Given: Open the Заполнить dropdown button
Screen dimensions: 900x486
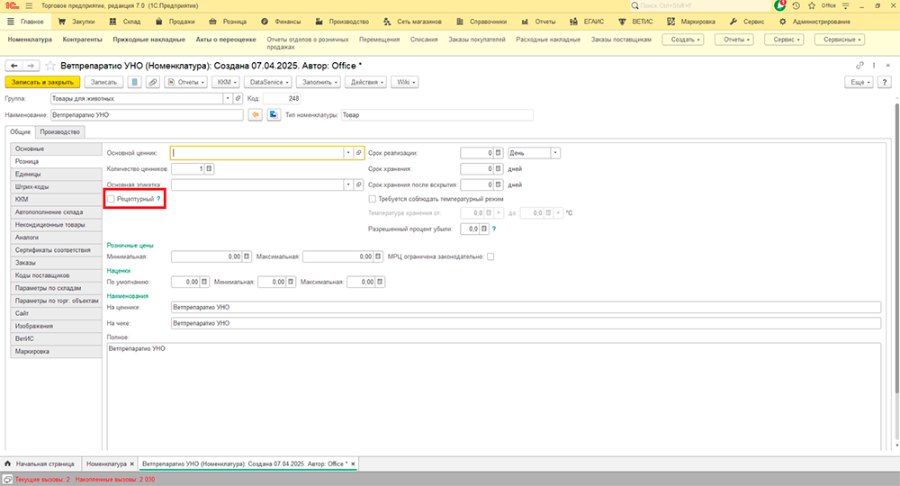Looking at the screenshot, I should click(319, 82).
